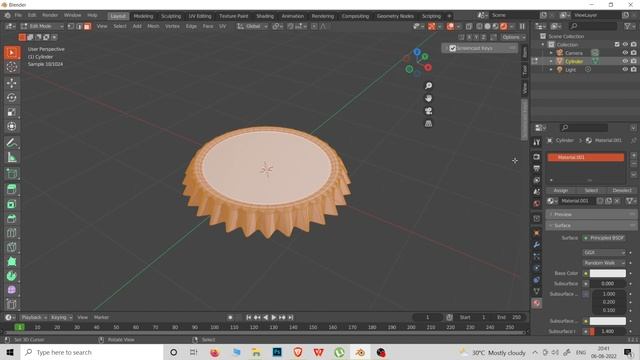Choose the Annotate tool
The image size is (640, 360).
[11, 142]
